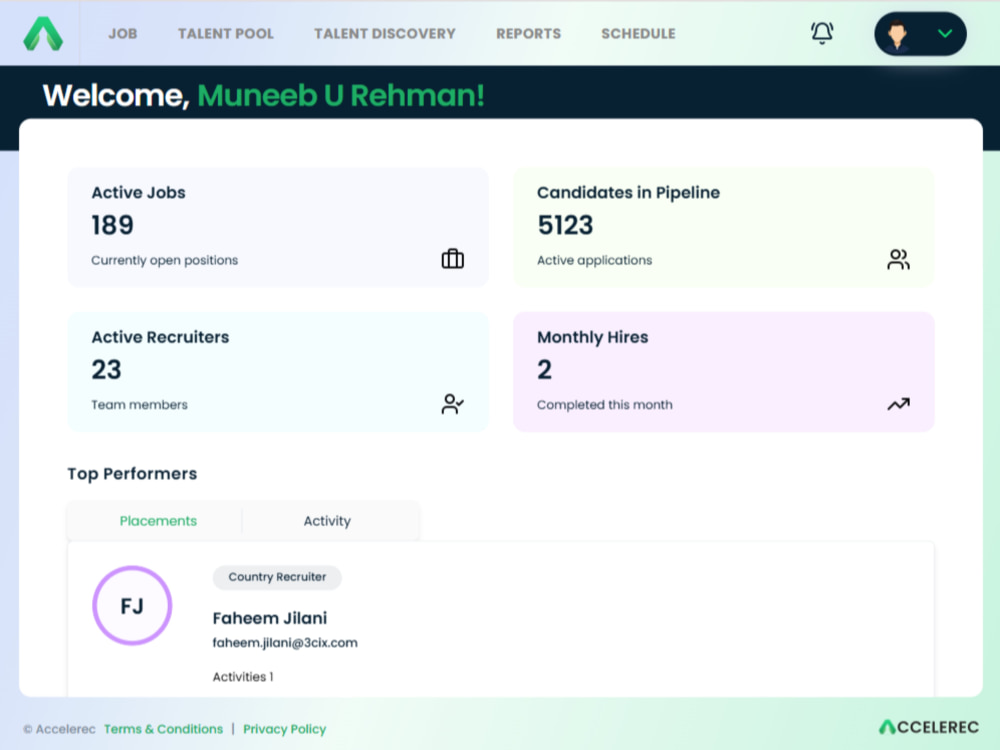The image size is (1000, 750).
Task: Open the notifications bell
Action: [x=822, y=33]
